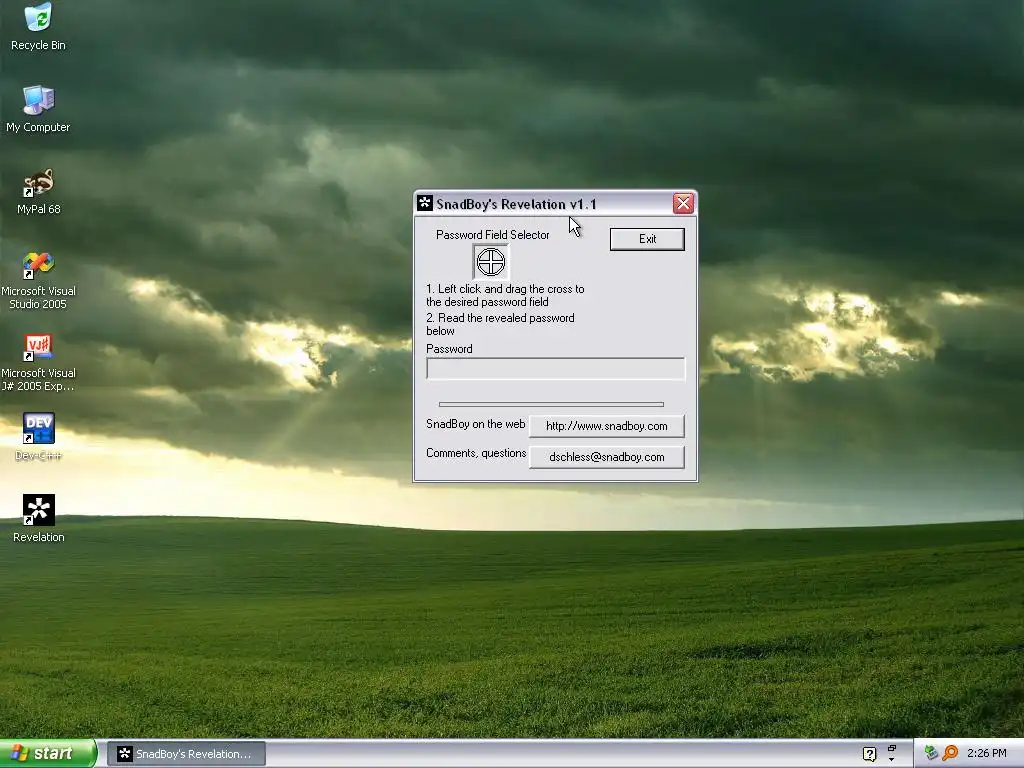Select the Recycle Bin desktop icon
This screenshot has width=1024, height=768.
pos(39,27)
